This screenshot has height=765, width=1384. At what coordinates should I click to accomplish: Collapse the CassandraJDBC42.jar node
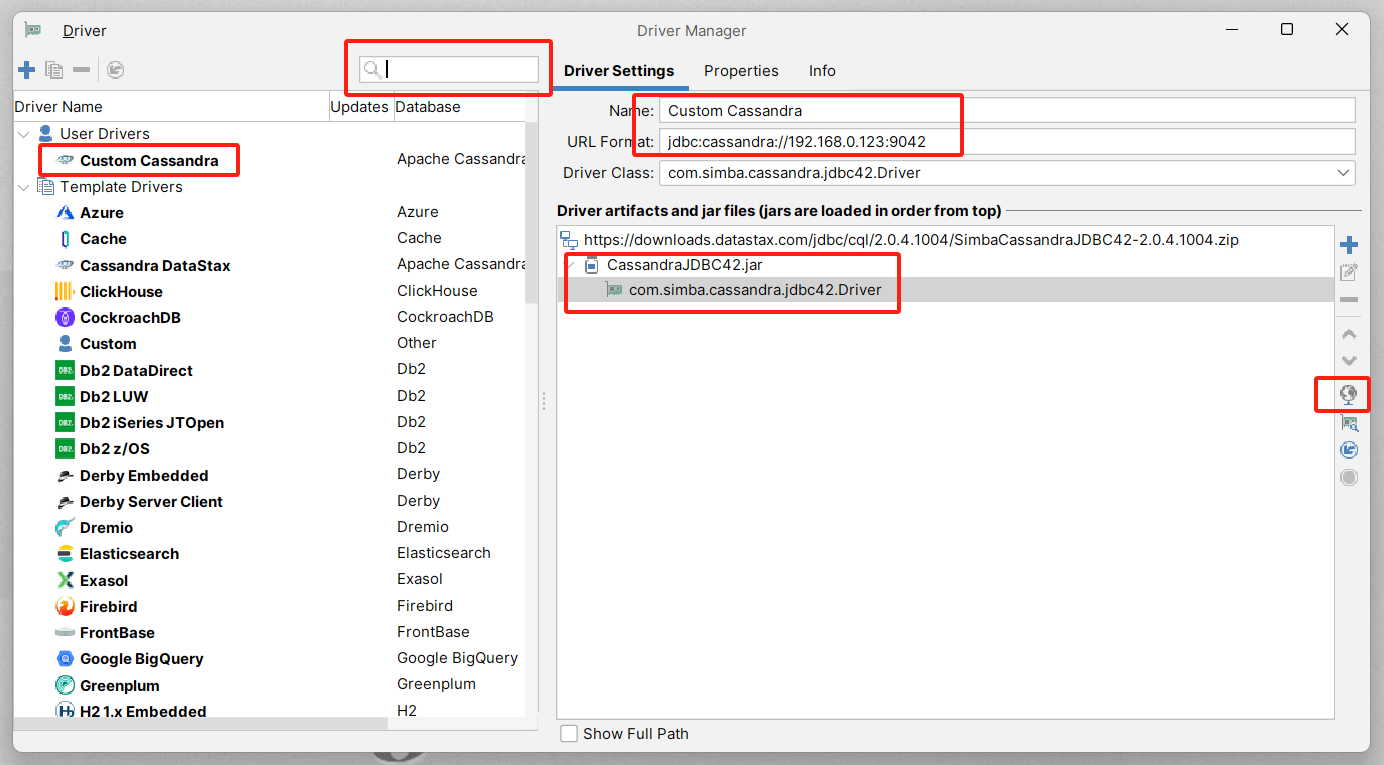572,266
